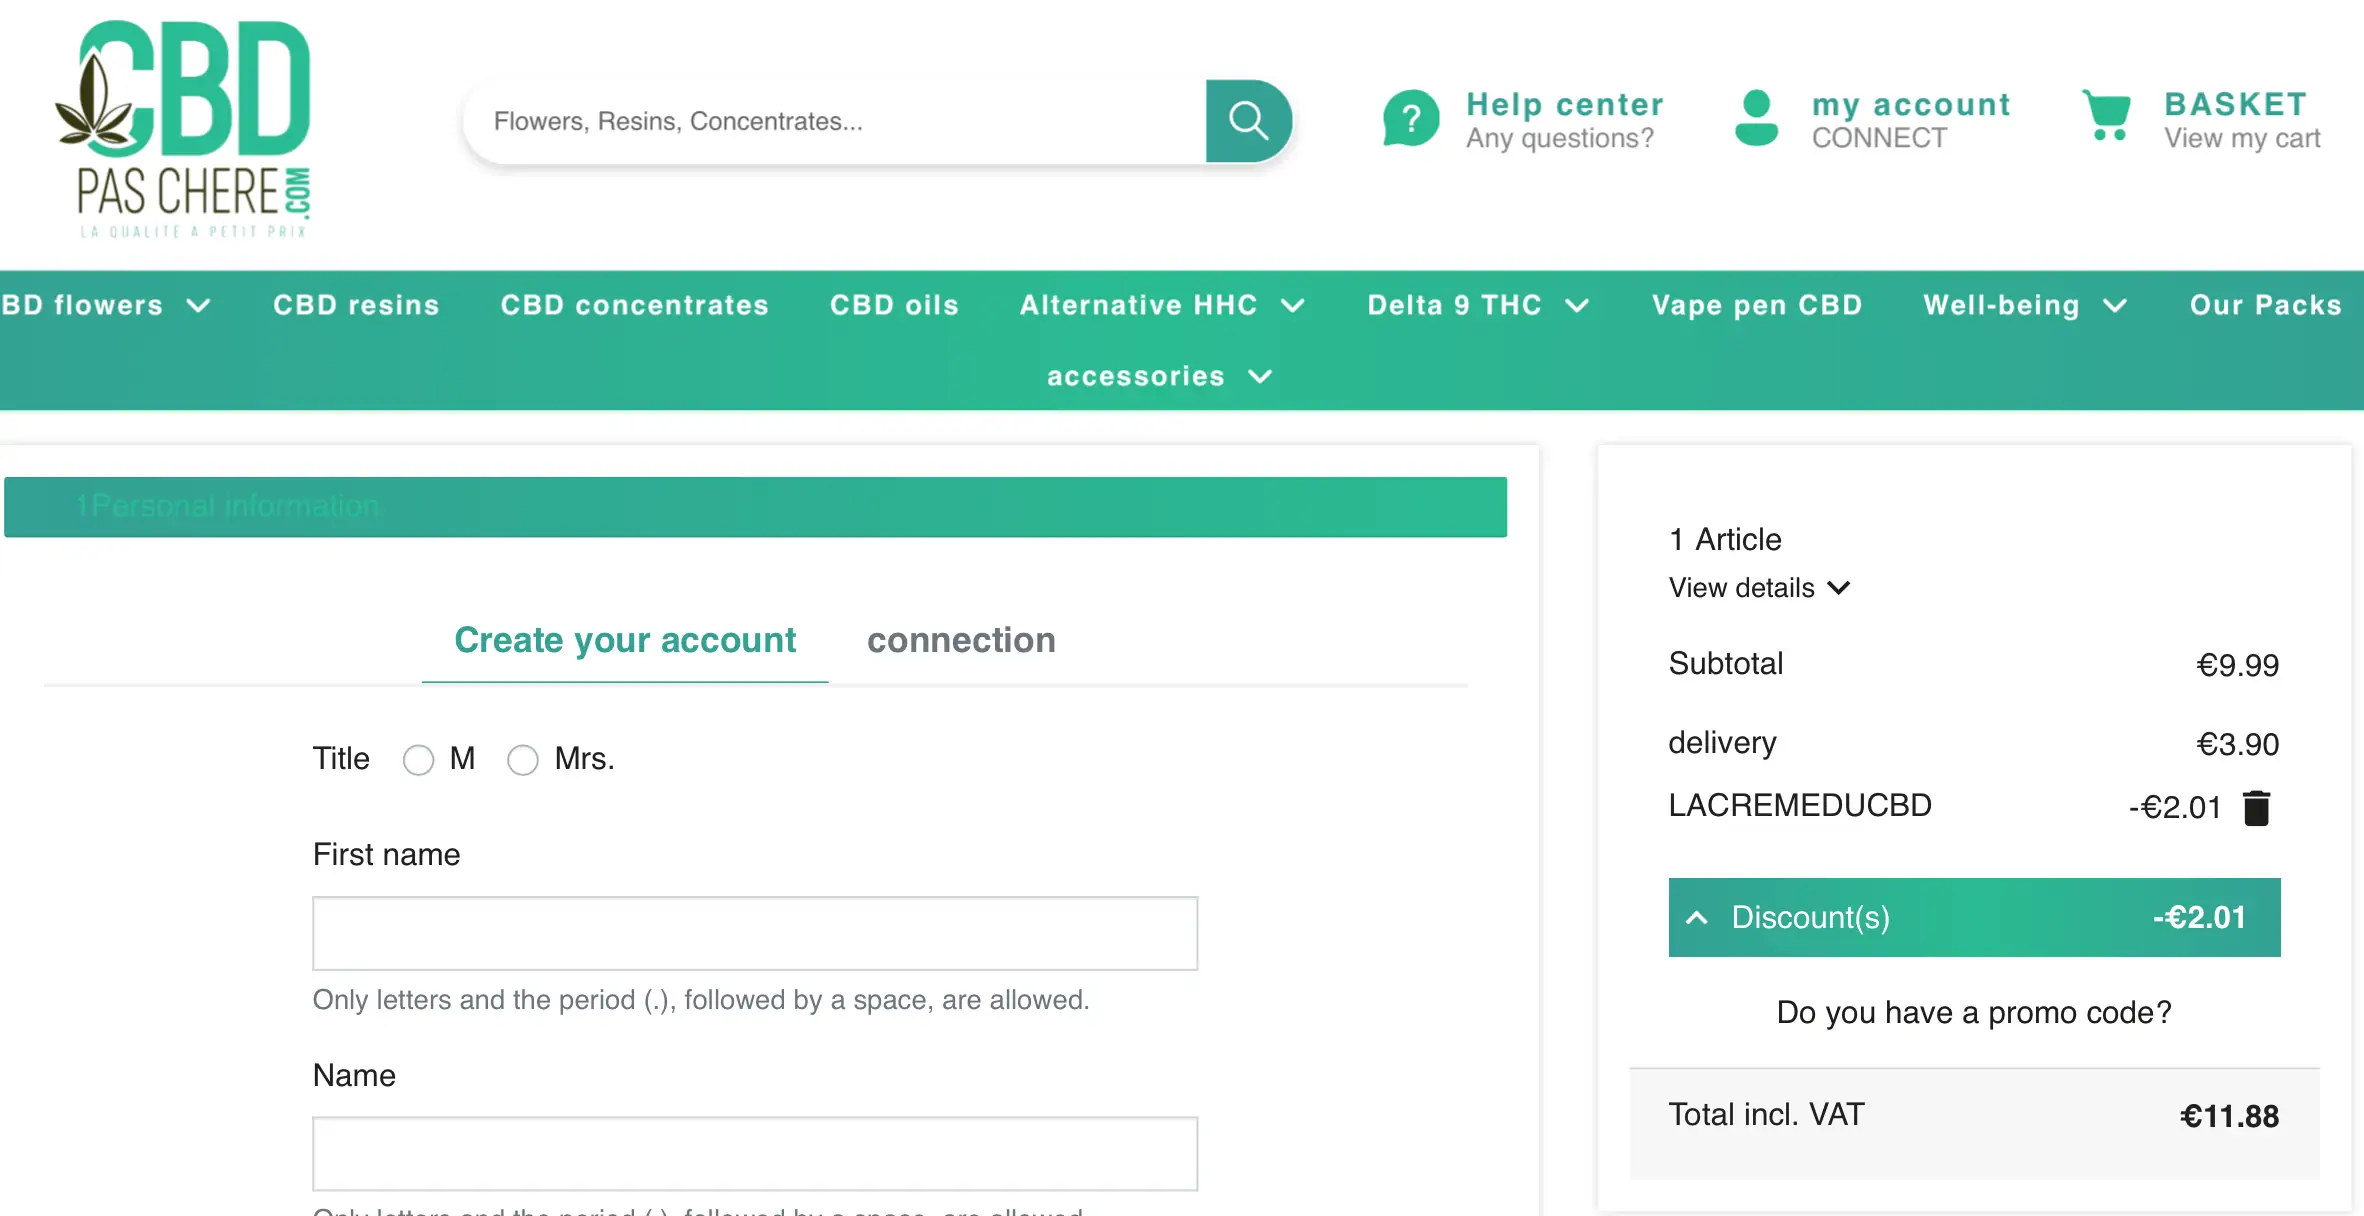
Task: Click the magnifying glass search button
Action: (x=1247, y=121)
